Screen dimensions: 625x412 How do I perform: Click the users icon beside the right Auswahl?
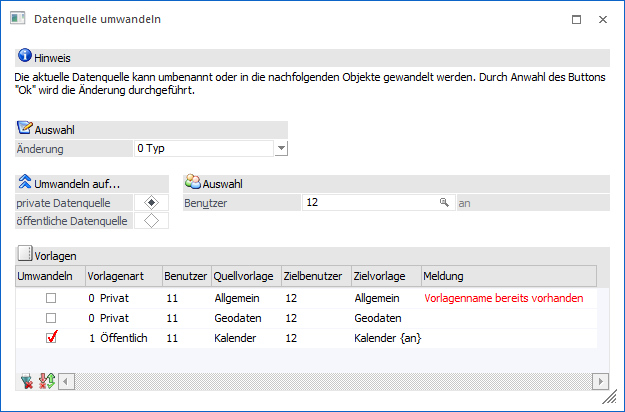[x=192, y=183]
